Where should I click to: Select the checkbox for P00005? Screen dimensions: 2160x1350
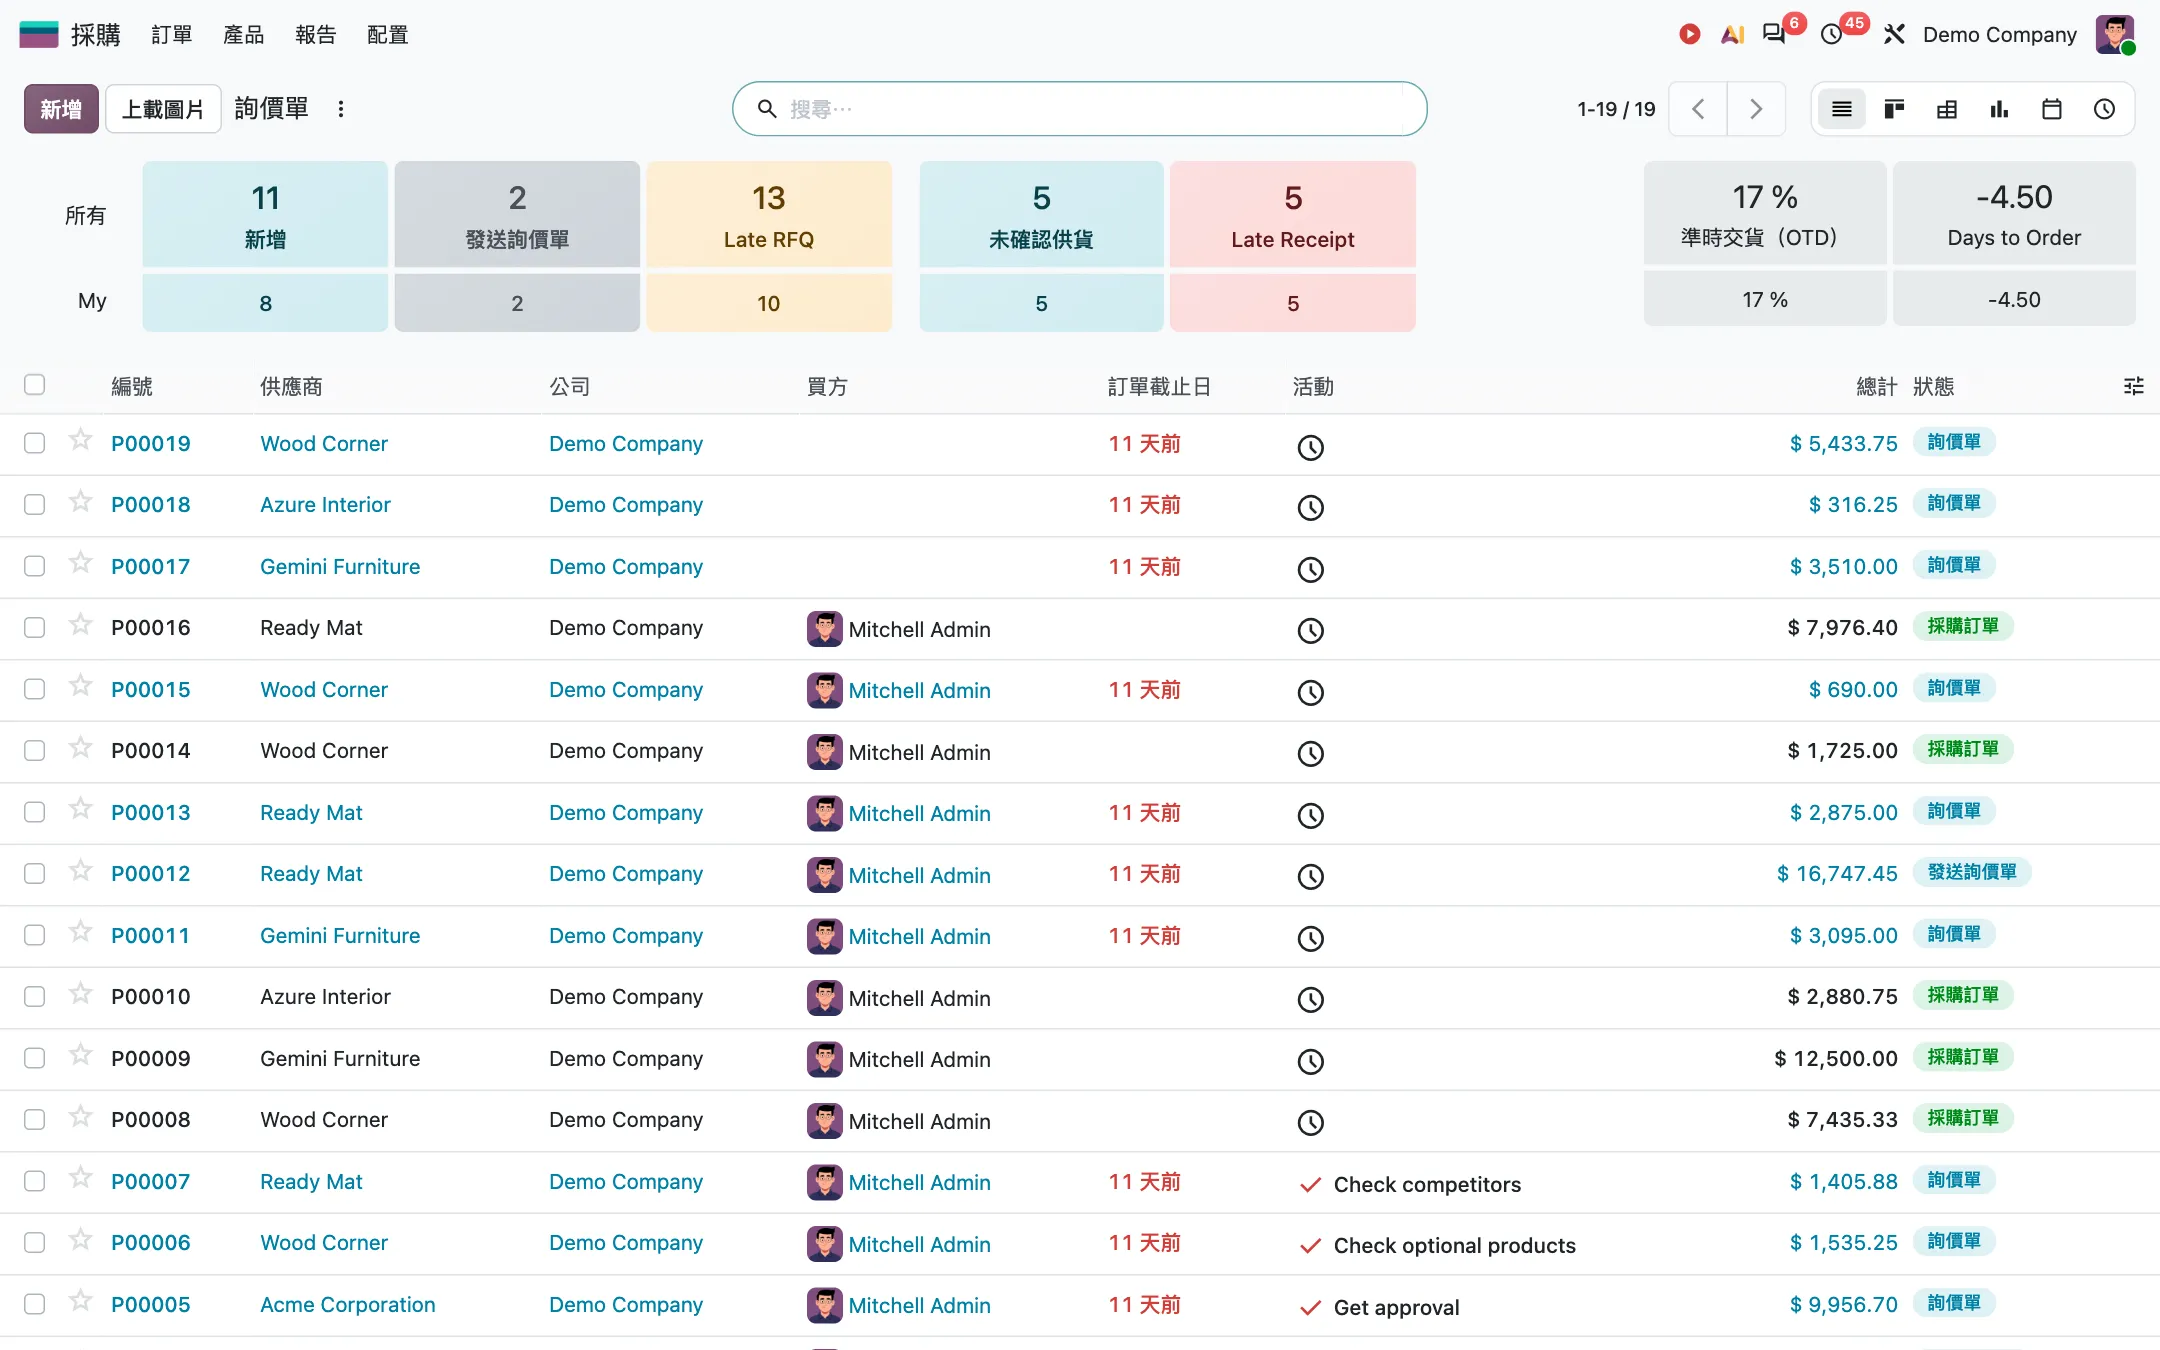pyautogui.click(x=35, y=1304)
